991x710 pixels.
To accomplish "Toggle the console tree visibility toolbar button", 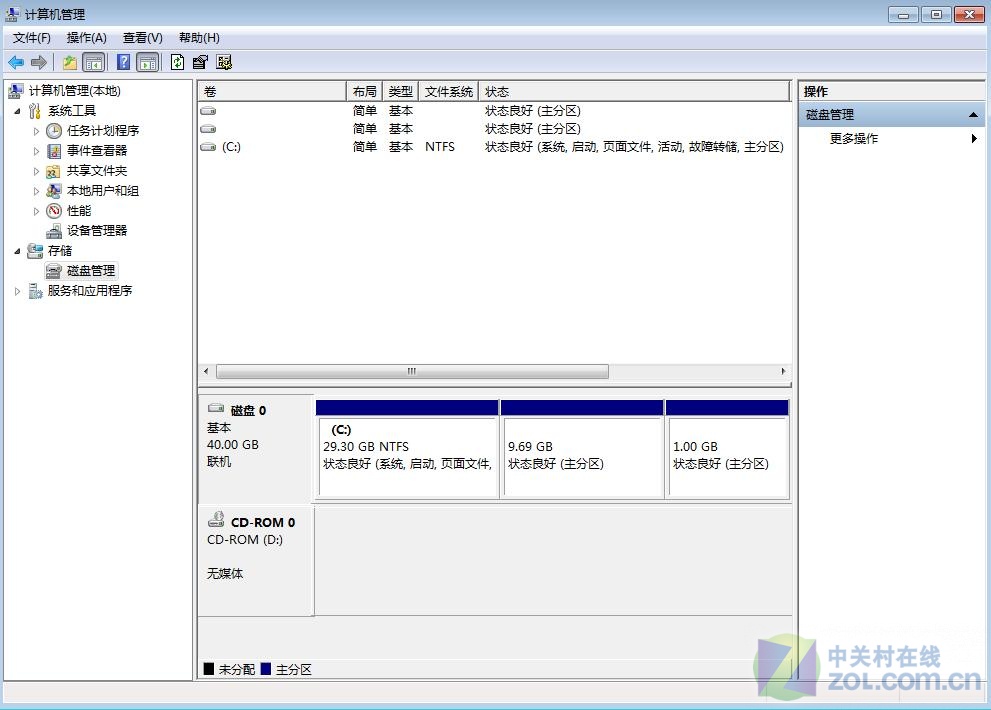I will [x=94, y=61].
